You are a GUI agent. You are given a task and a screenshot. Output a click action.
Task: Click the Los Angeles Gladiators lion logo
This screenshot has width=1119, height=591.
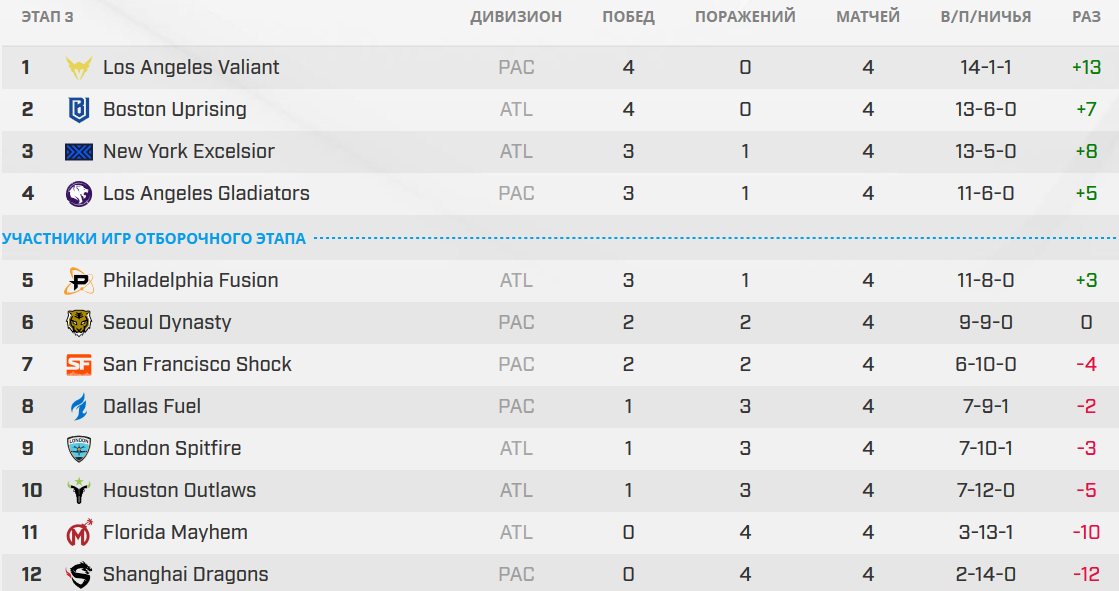(x=79, y=193)
